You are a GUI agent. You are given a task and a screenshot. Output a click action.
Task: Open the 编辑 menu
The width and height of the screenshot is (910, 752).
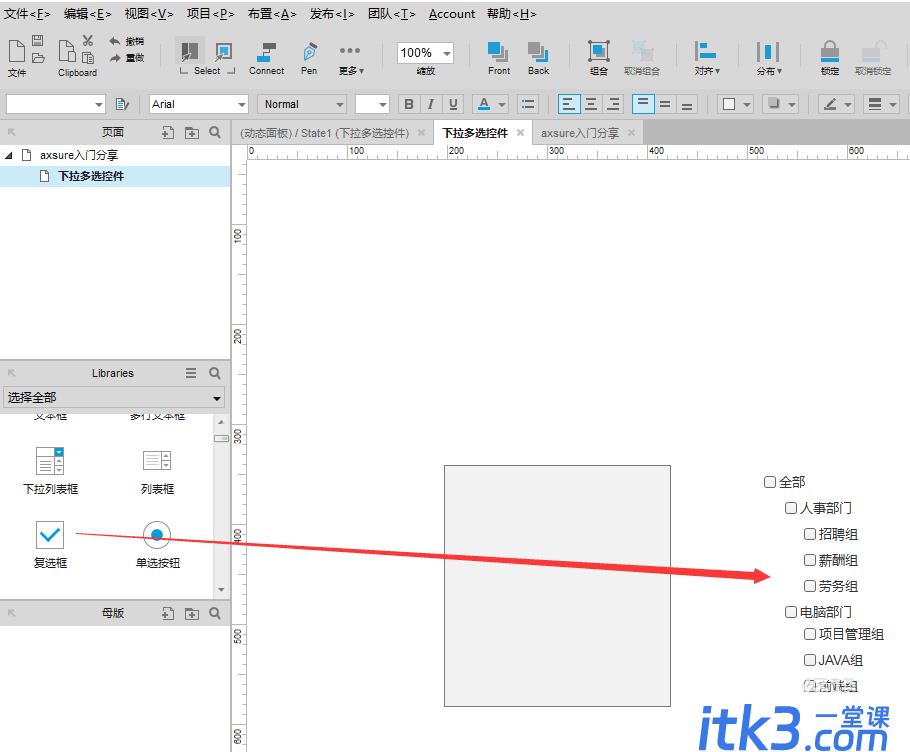point(88,14)
